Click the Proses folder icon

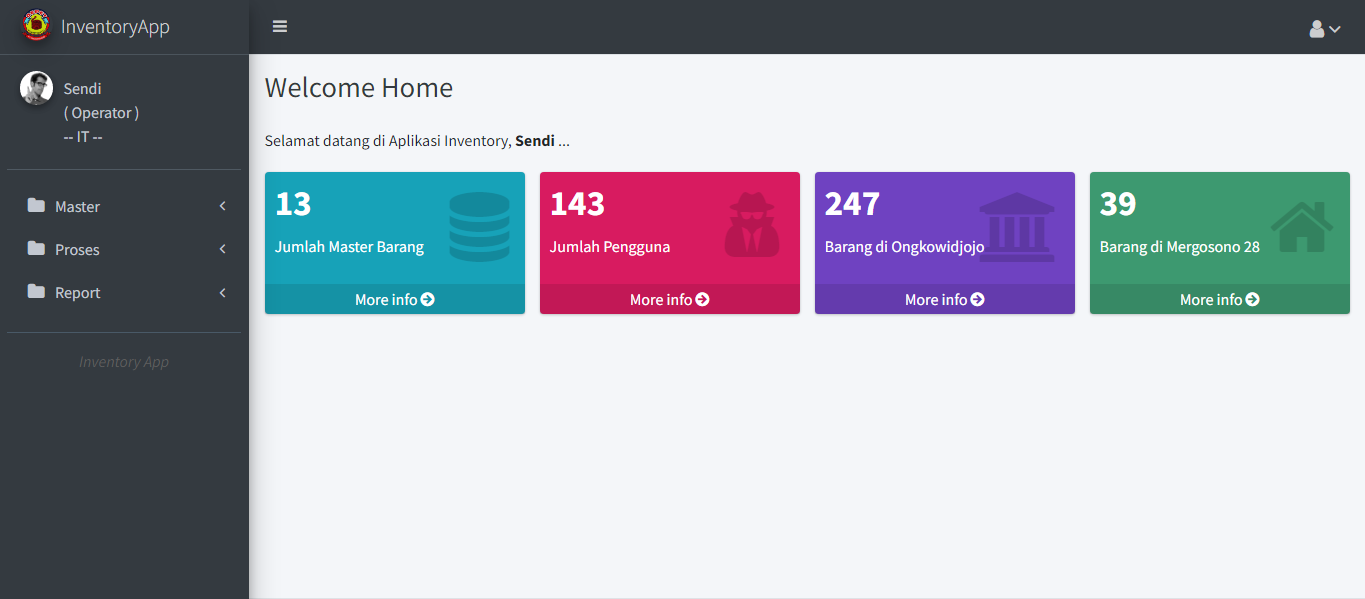pyautogui.click(x=37, y=249)
